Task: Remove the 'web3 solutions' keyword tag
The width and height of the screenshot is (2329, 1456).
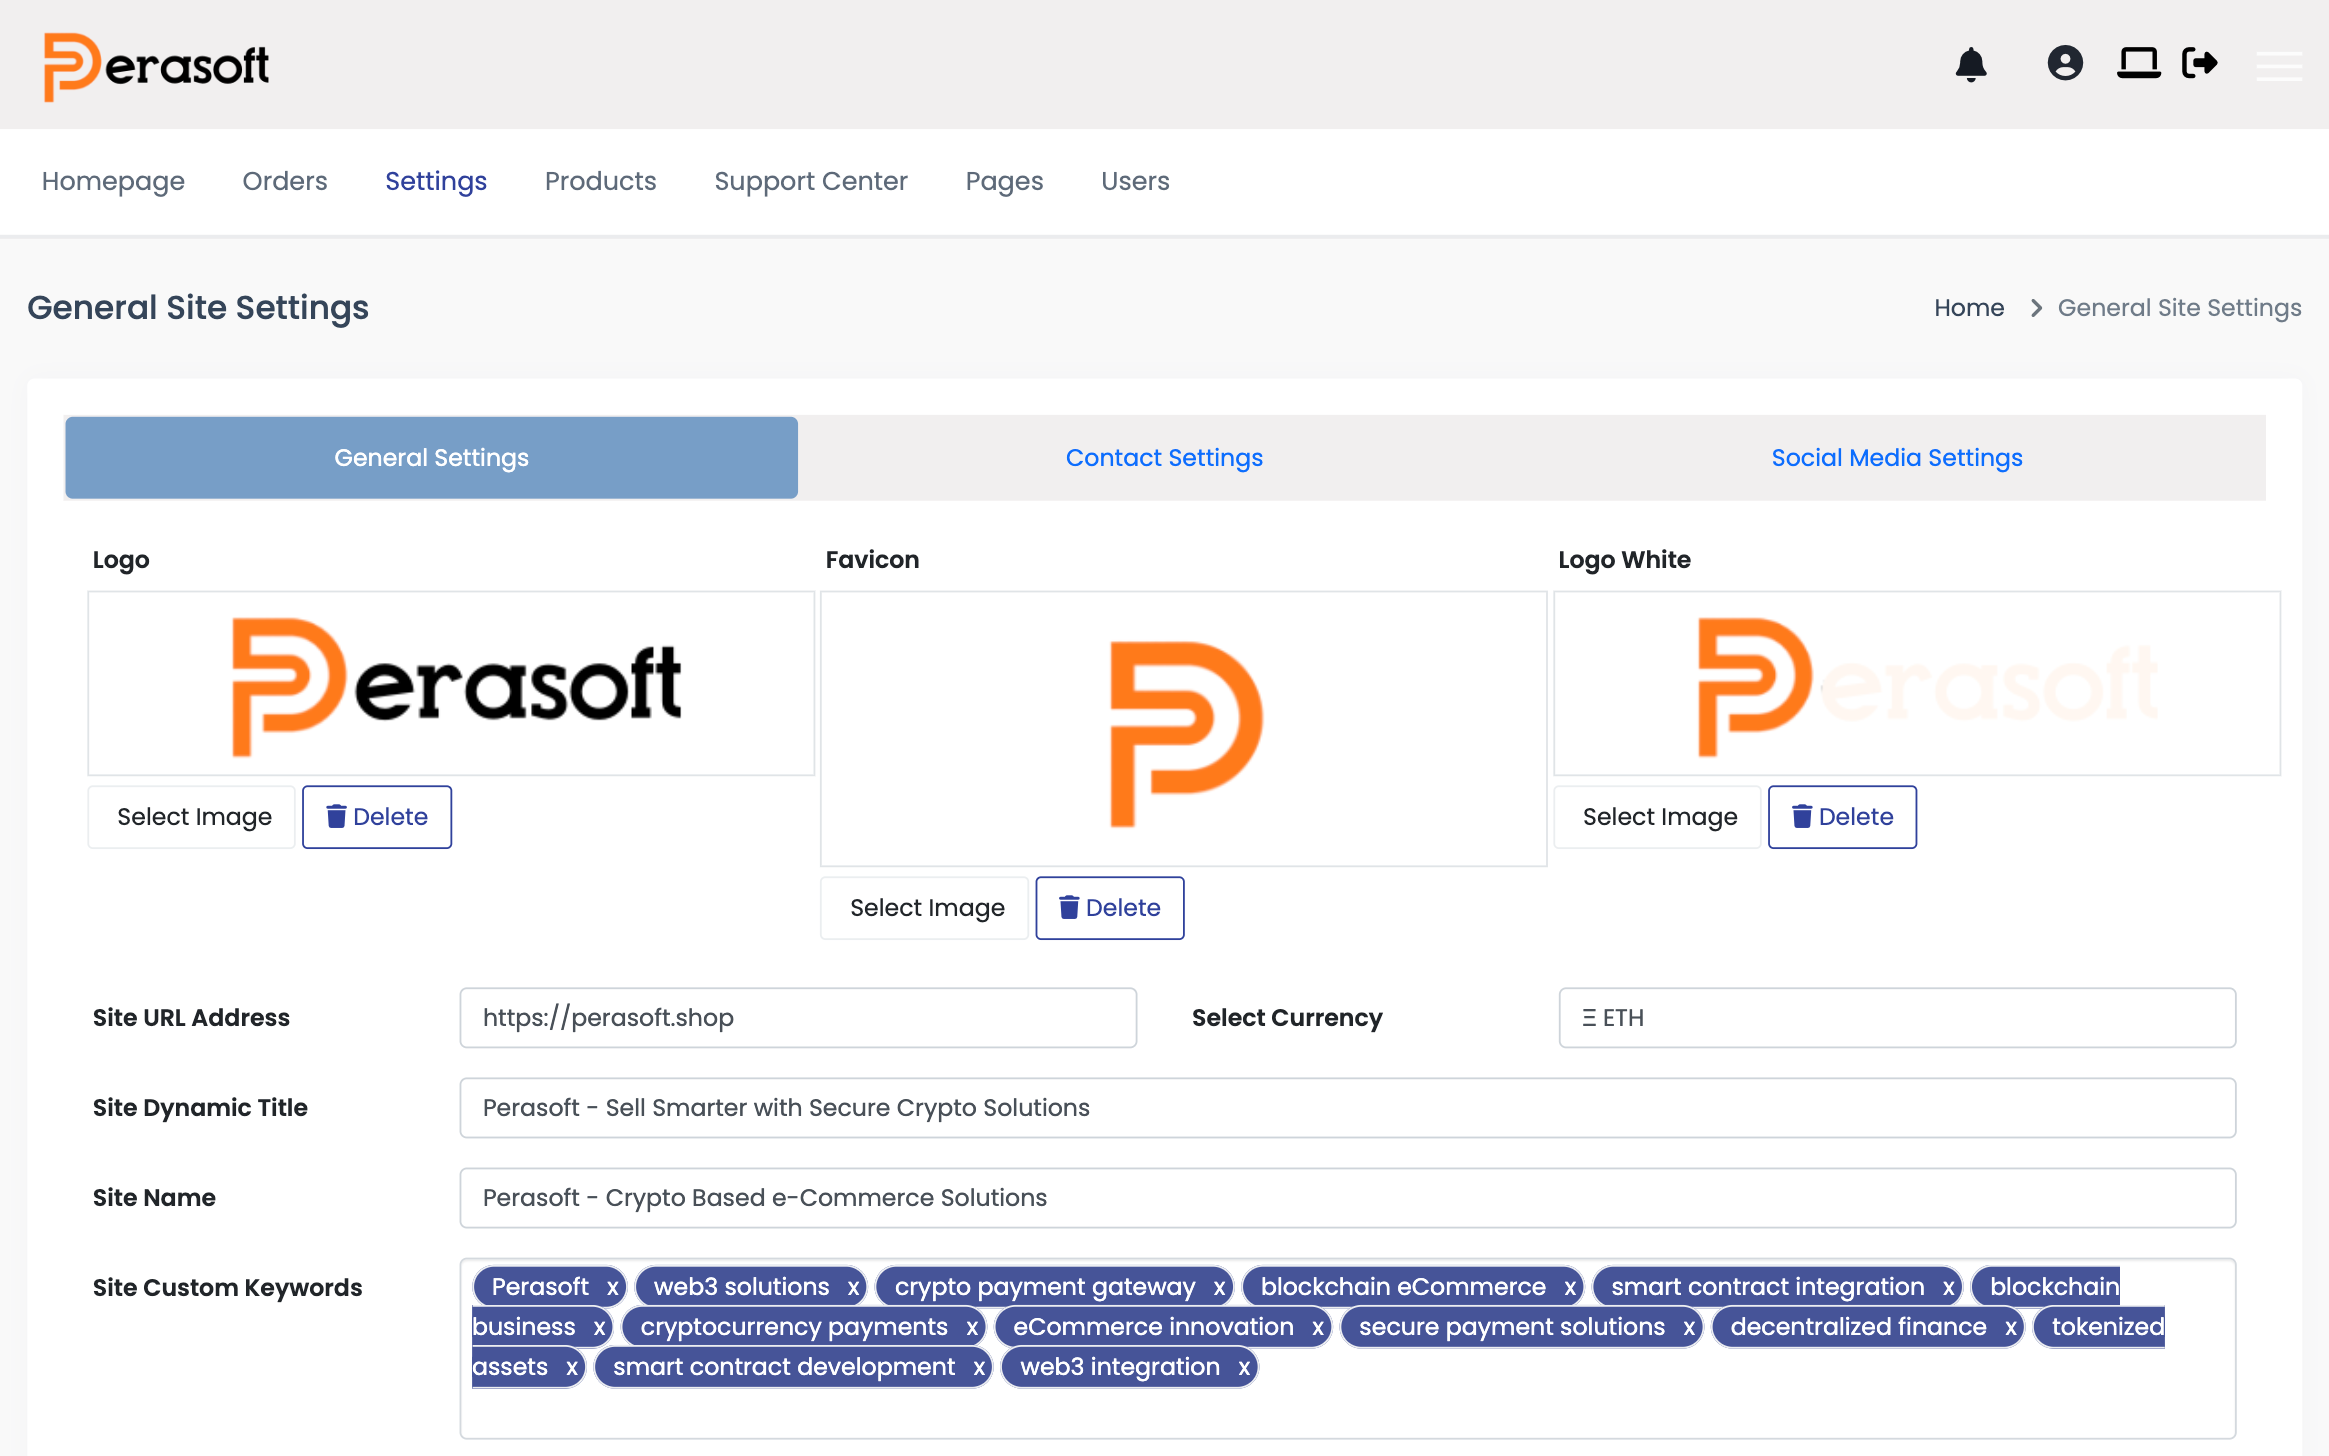Action: (853, 1287)
